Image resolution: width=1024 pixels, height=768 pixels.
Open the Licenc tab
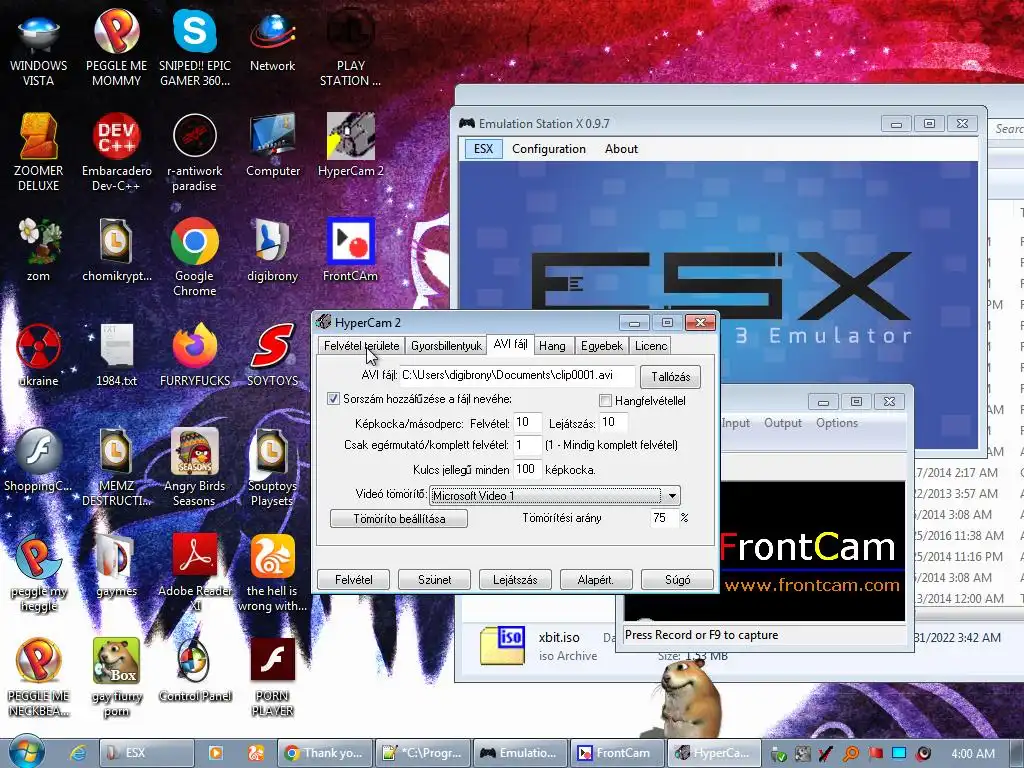651,345
